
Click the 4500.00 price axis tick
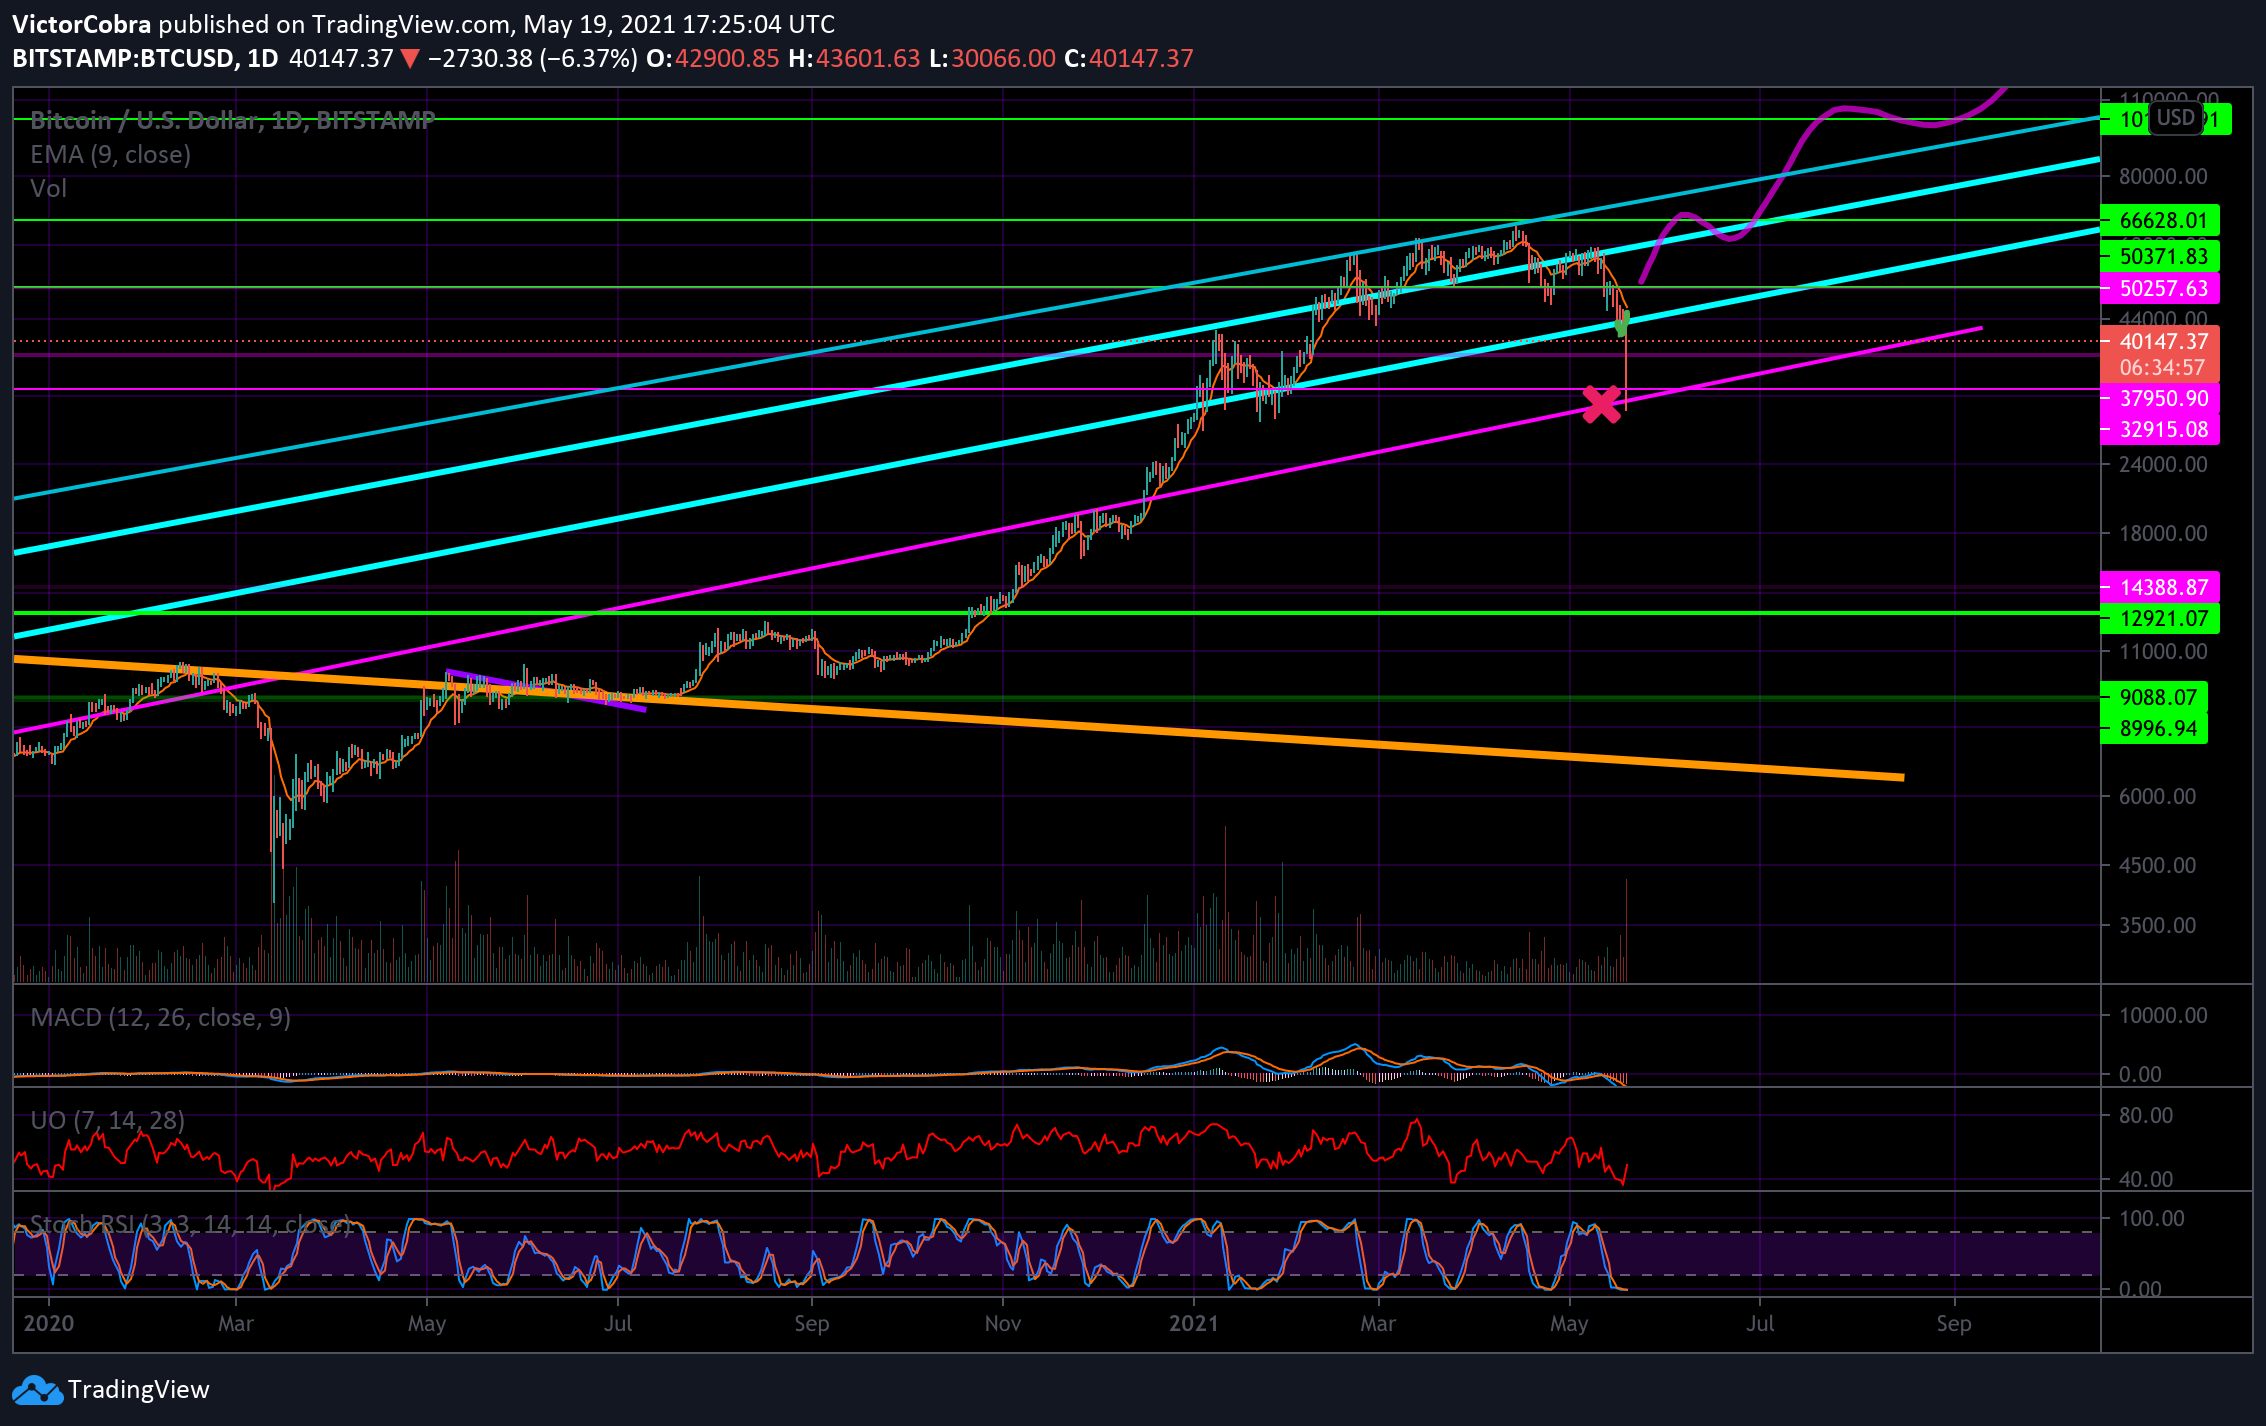2158,865
